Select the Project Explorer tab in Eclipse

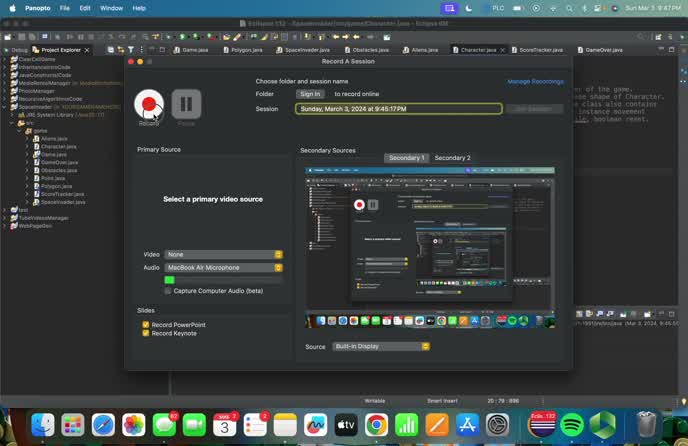pos(61,50)
